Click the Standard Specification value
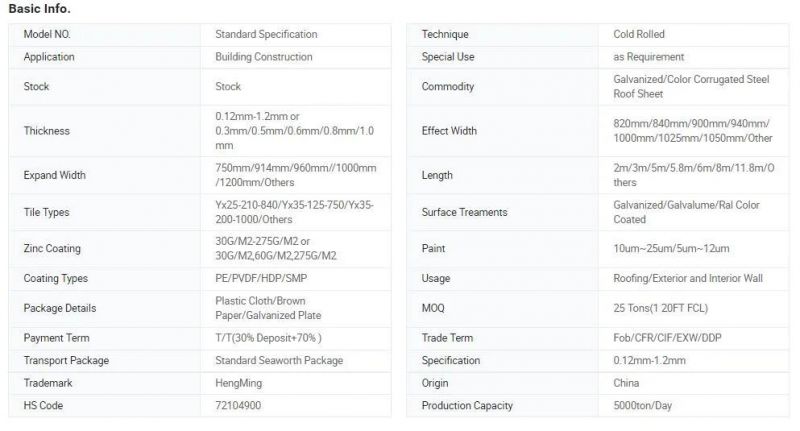 (266, 34)
